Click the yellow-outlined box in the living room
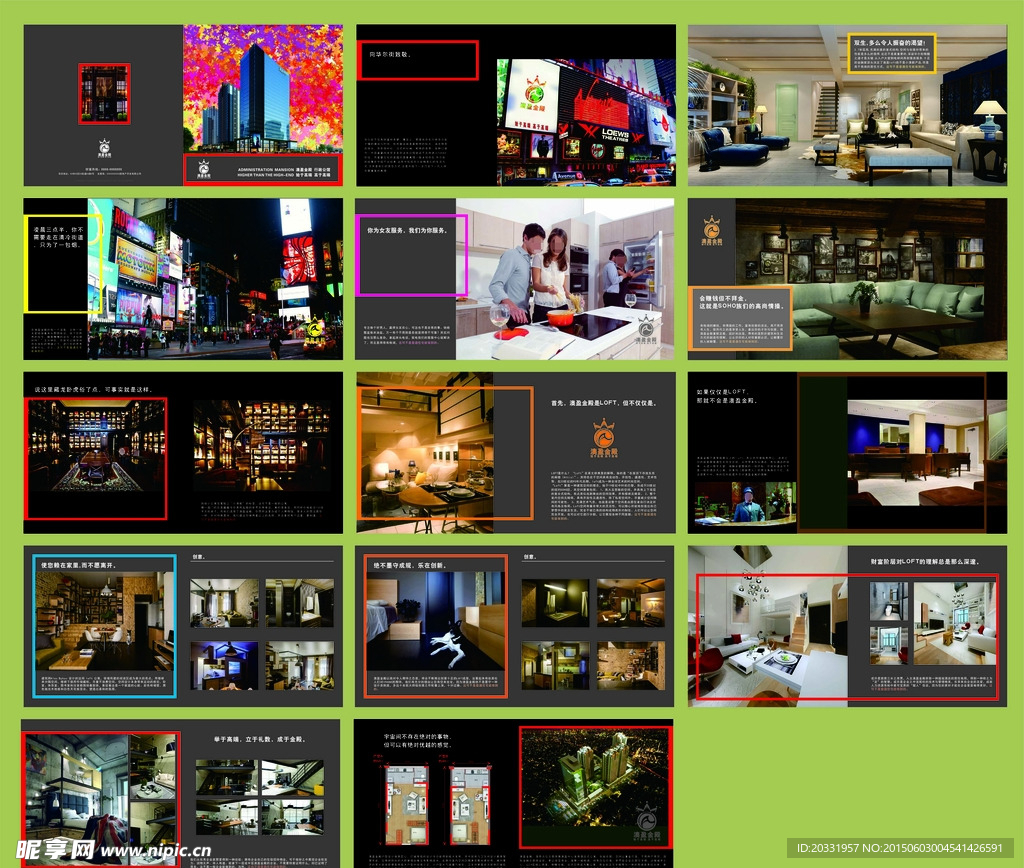 click(892, 54)
